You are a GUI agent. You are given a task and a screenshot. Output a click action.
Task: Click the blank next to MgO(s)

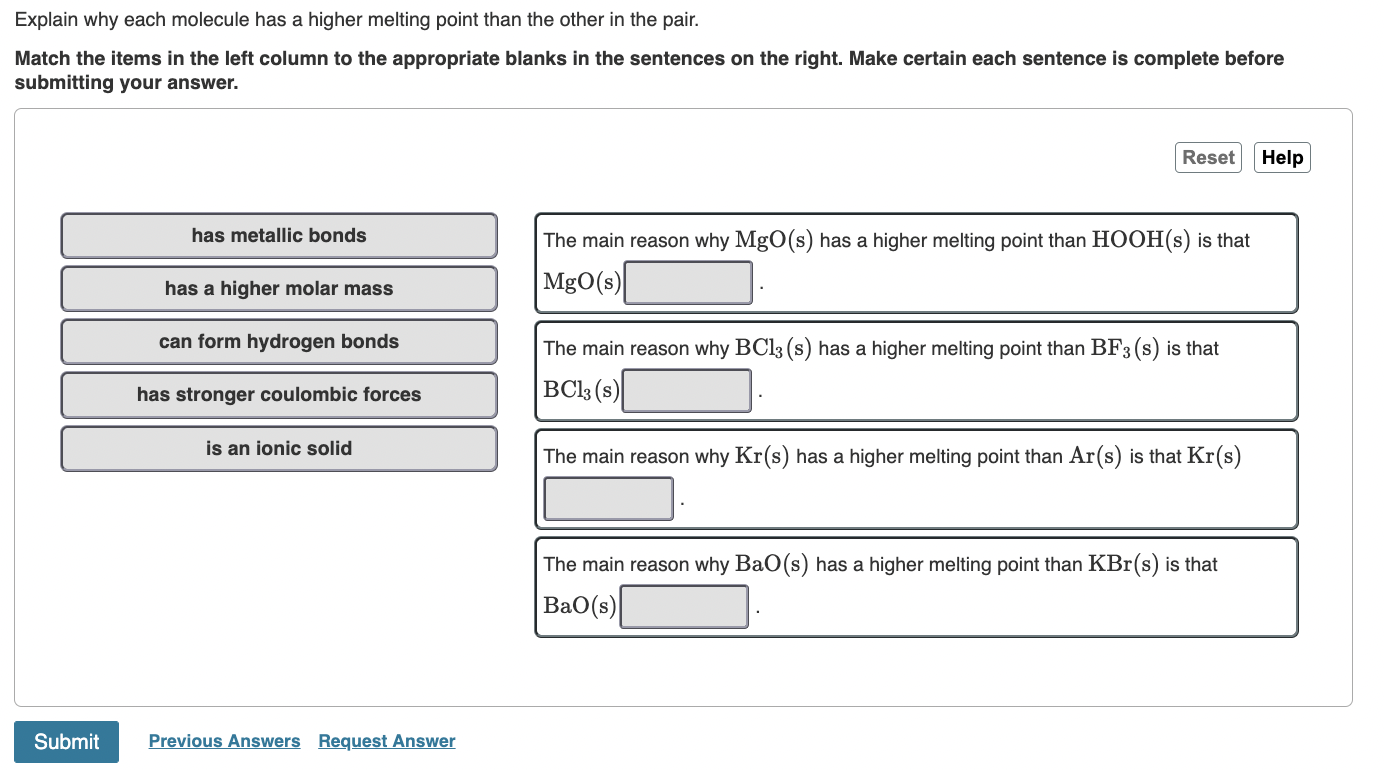[x=688, y=282]
